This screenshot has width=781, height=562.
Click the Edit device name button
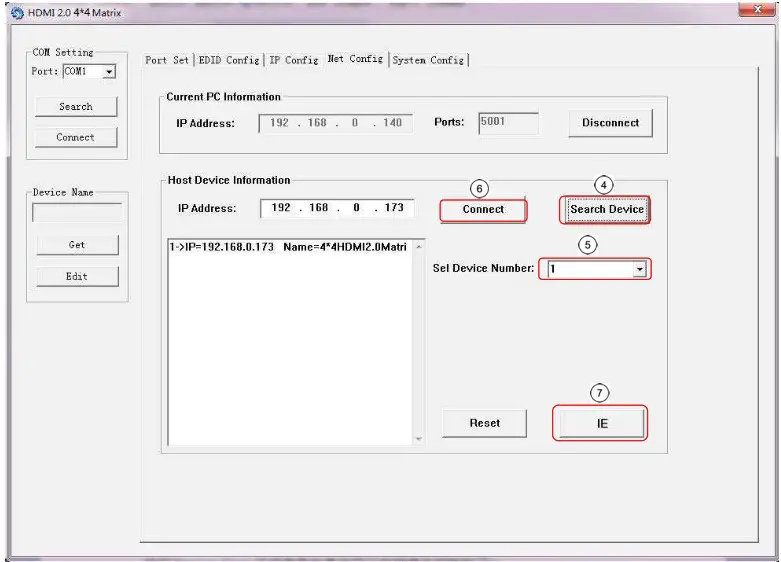[x=77, y=277]
